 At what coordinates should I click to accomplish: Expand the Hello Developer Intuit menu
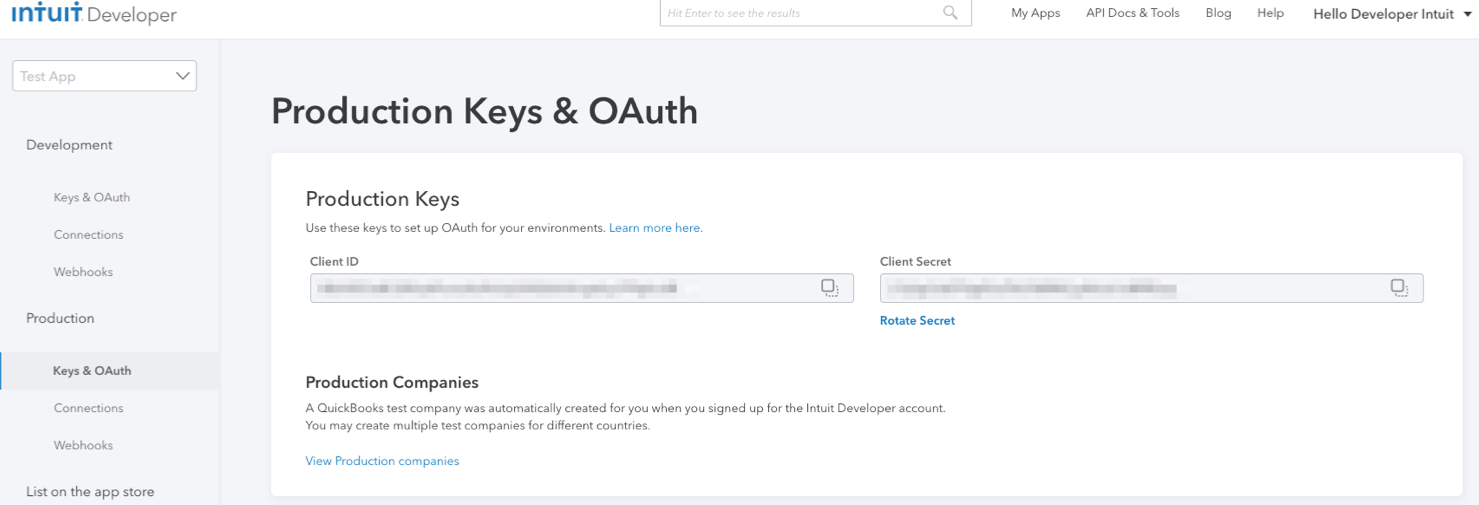1391,14
